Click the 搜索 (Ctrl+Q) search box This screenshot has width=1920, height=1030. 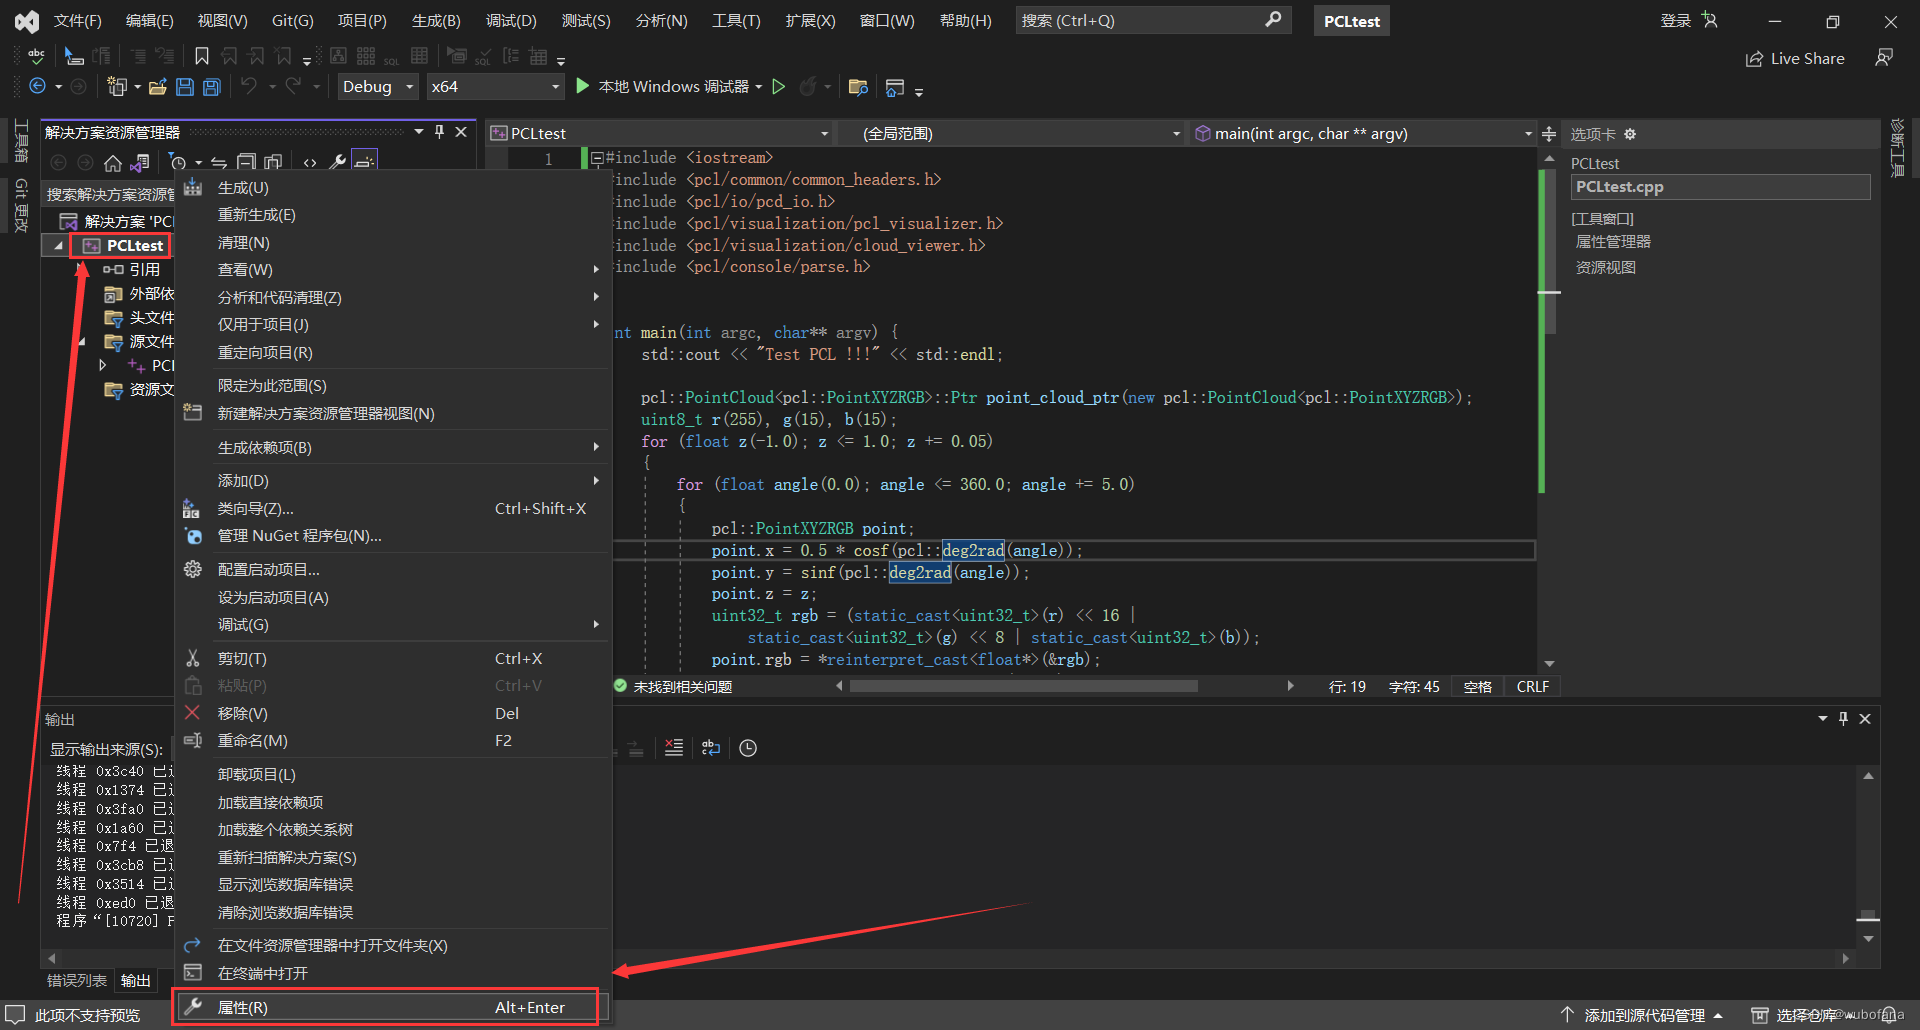point(1153,20)
